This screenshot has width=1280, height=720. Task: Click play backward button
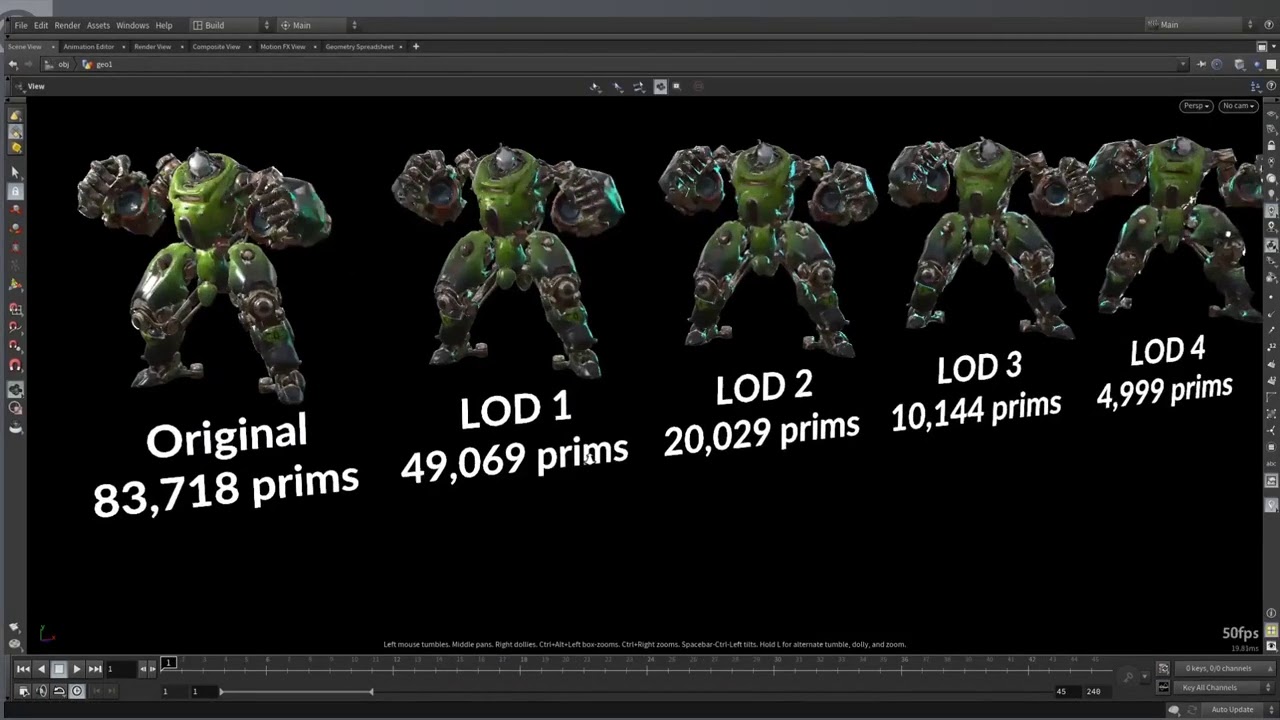pyautogui.click(x=41, y=669)
